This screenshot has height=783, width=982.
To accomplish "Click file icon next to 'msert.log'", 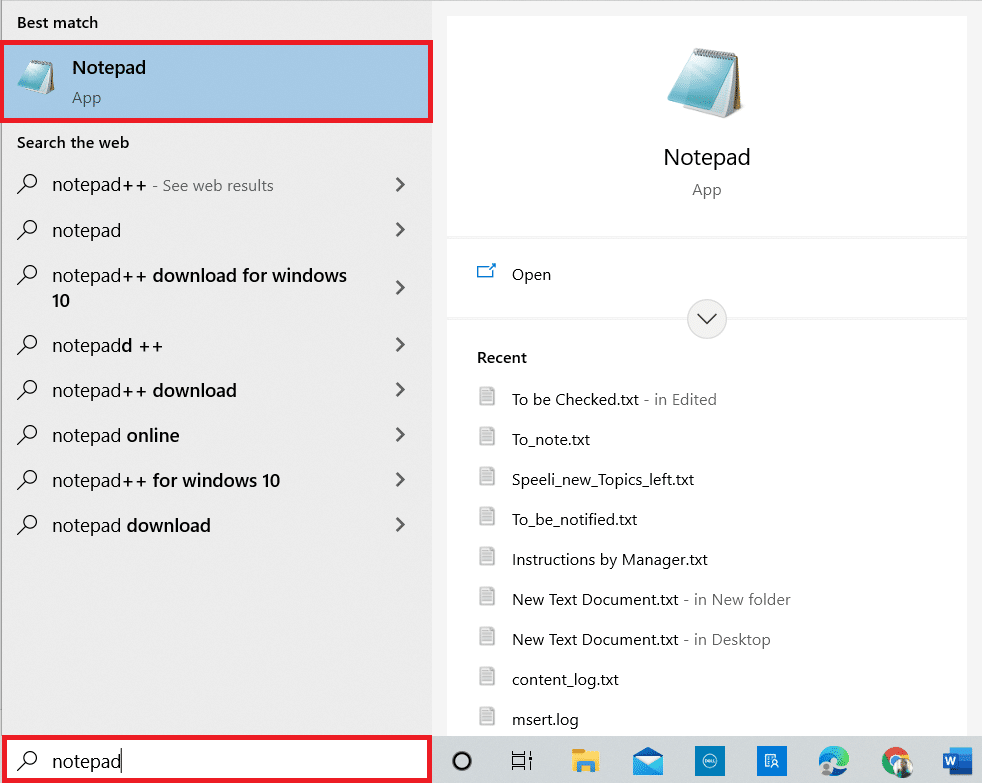I will (487, 716).
